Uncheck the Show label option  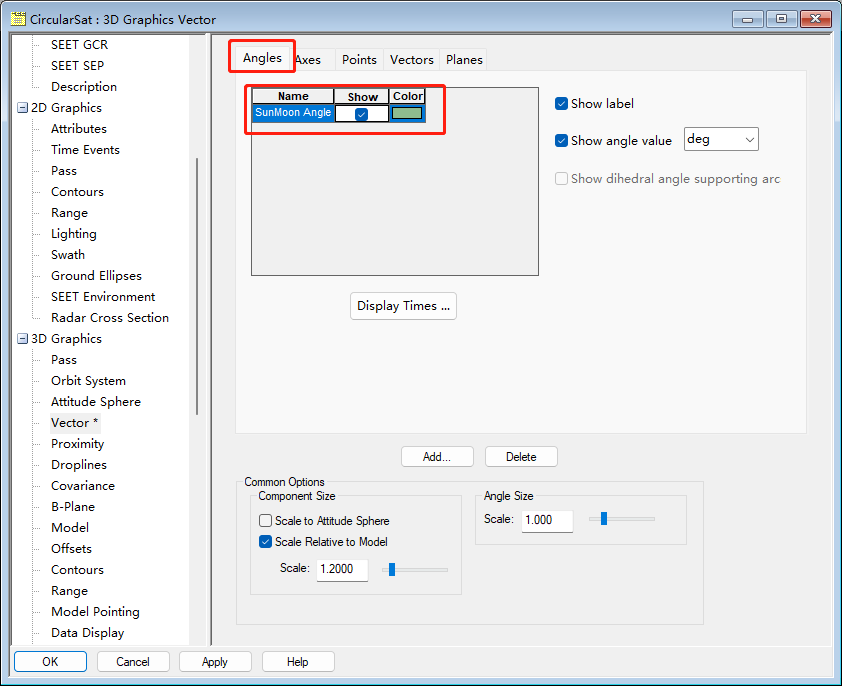pyautogui.click(x=561, y=103)
